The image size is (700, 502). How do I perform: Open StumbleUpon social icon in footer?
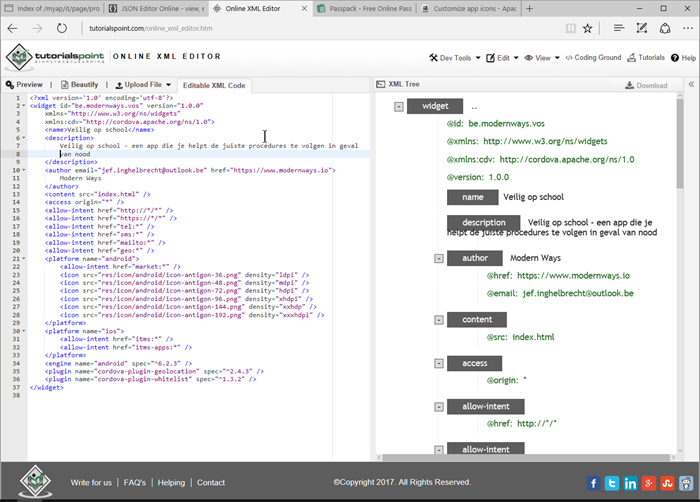click(x=667, y=483)
